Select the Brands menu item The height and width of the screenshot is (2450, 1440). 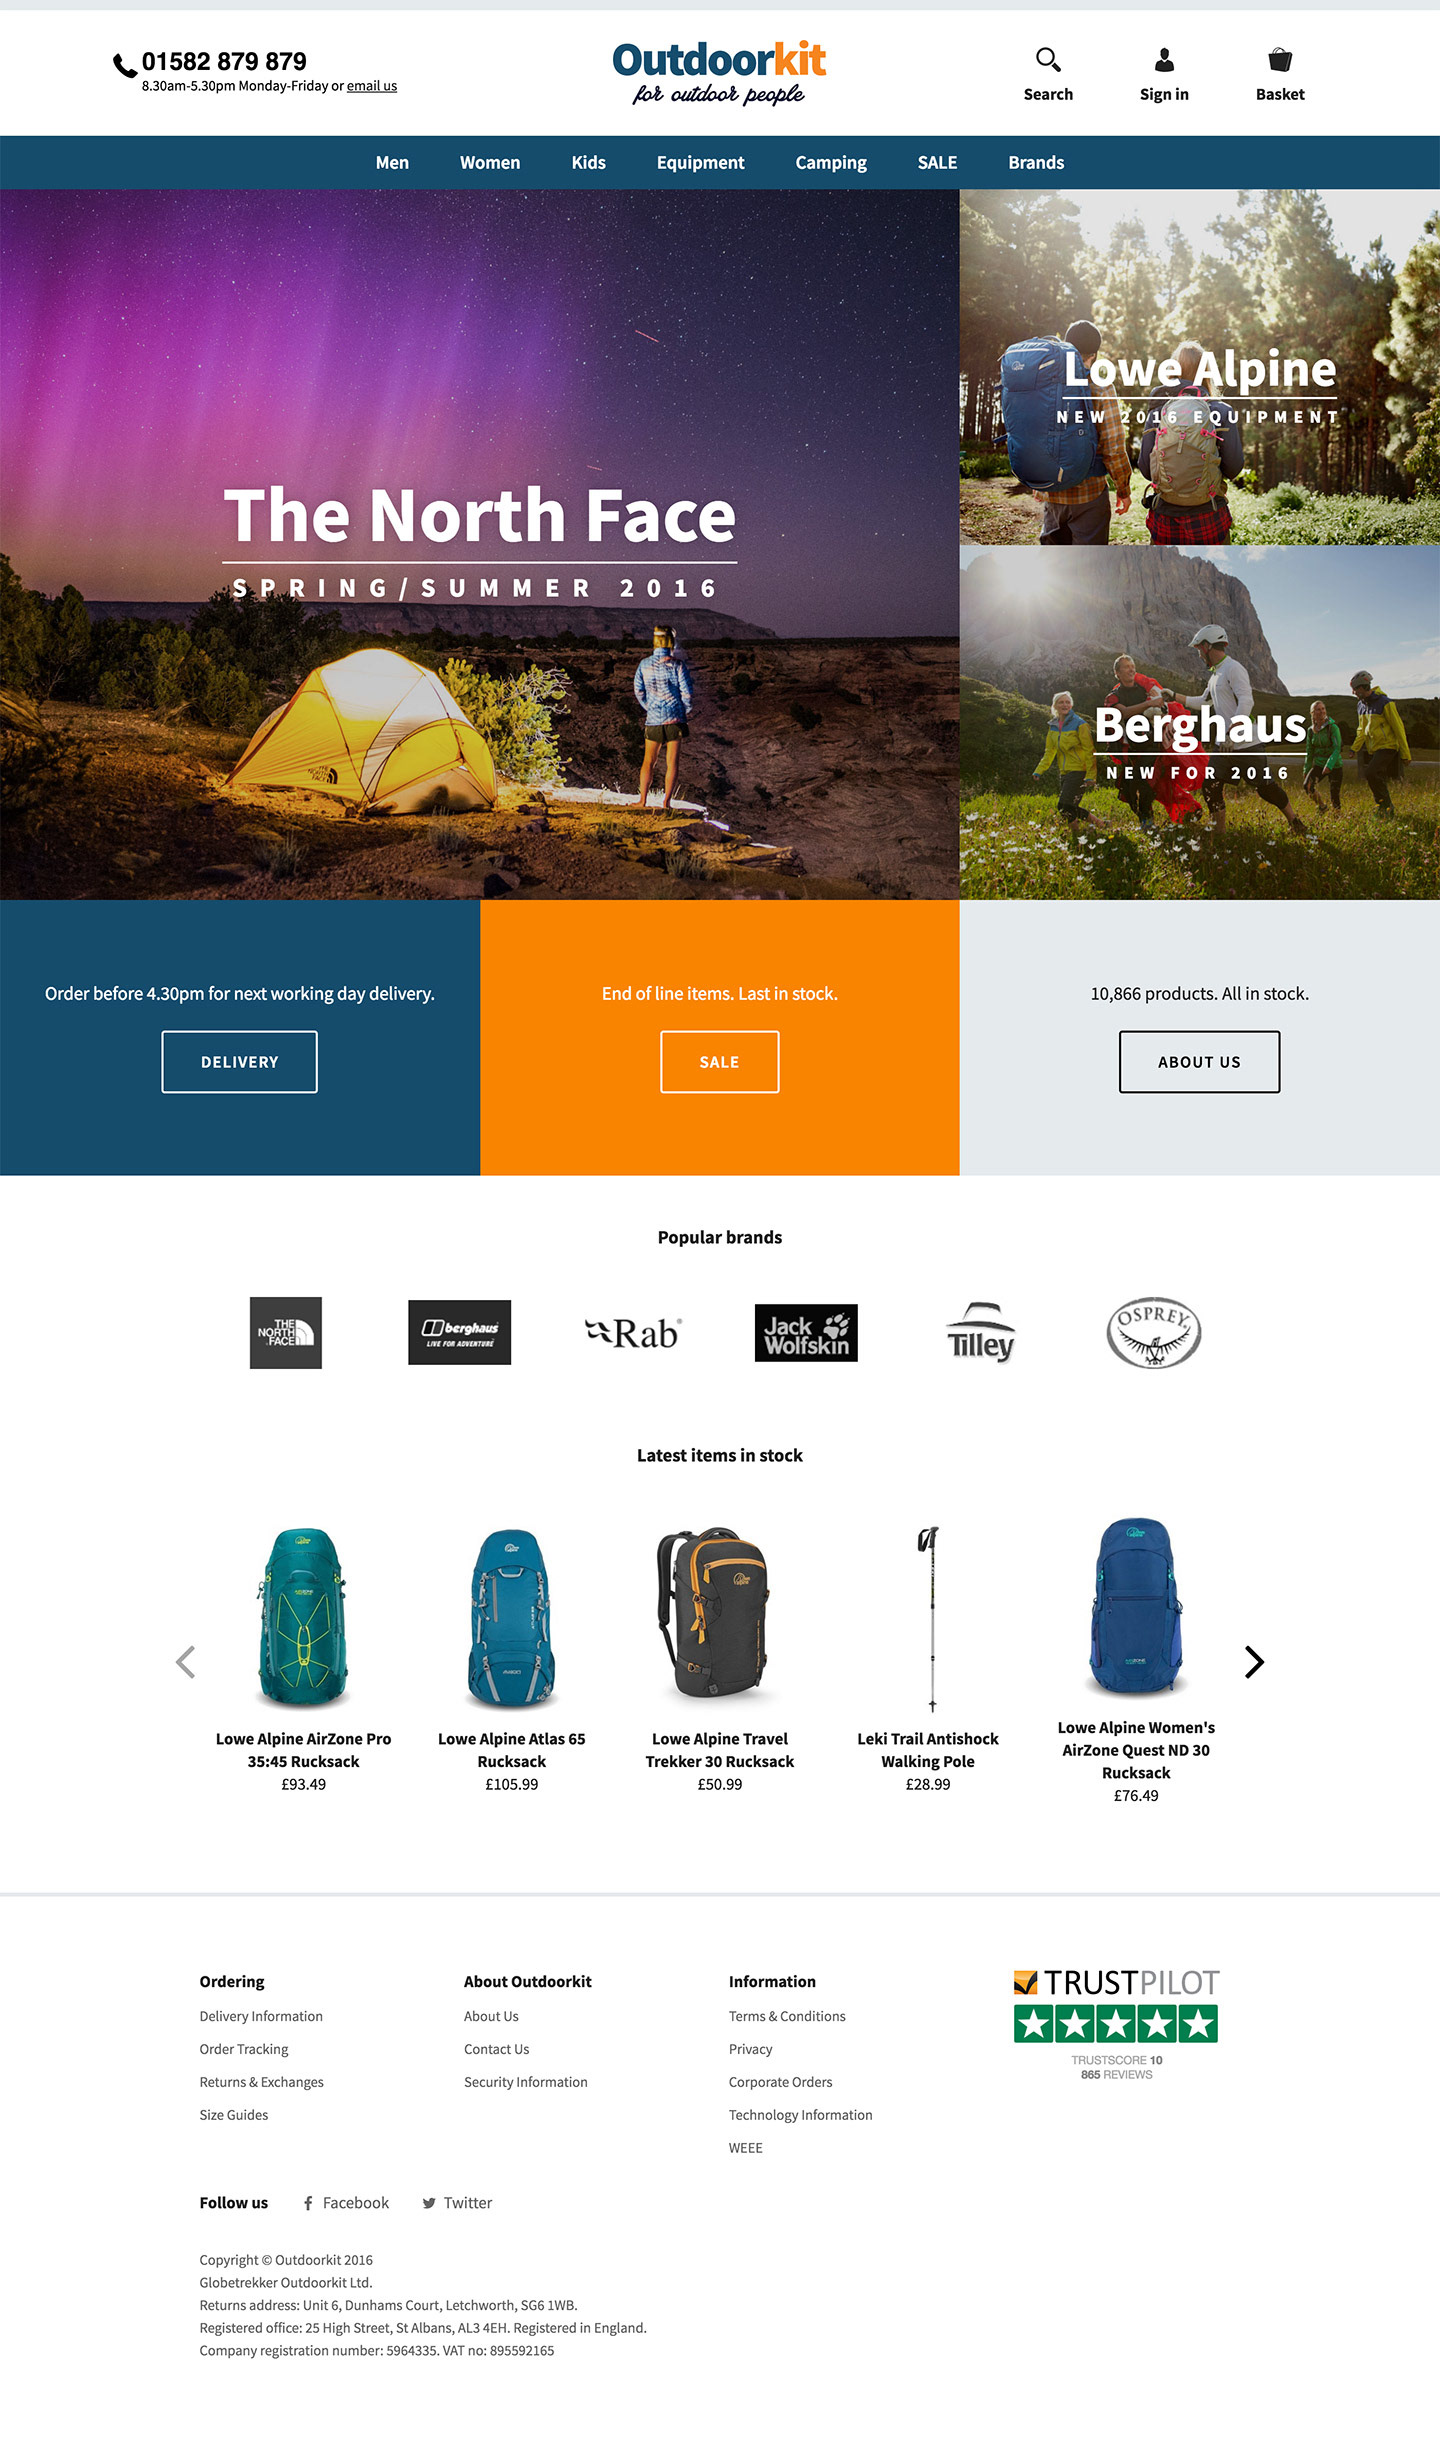pos(1036,162)
